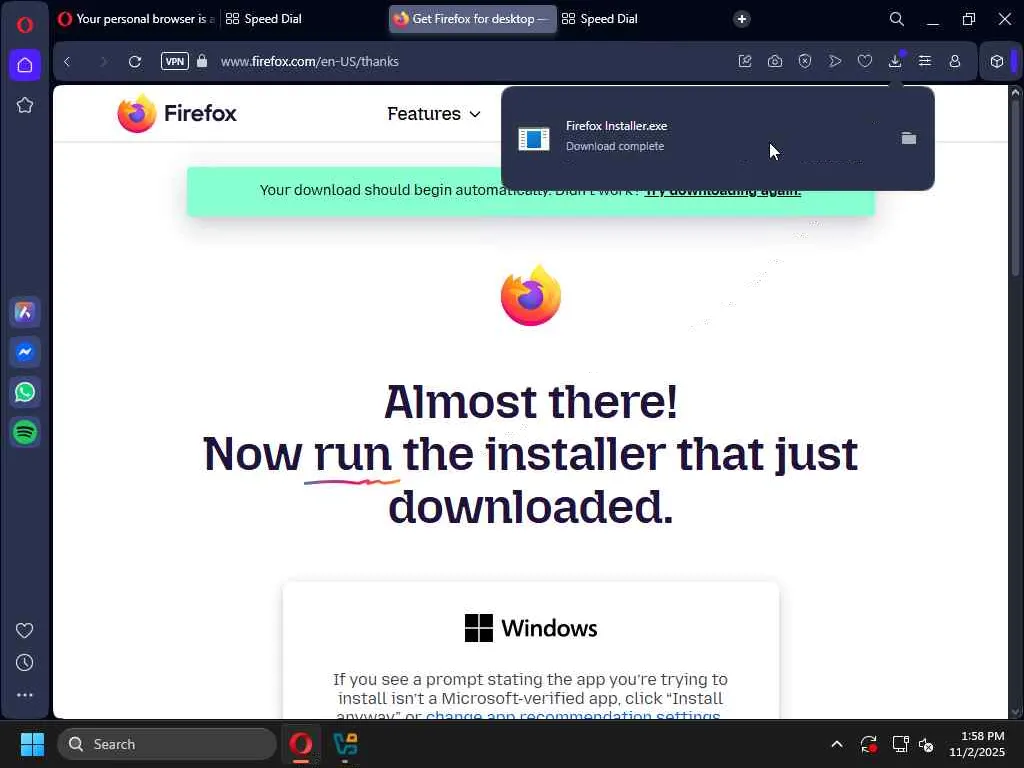Go to Opera Start Page home icon
The width and height of the screenshot is (1024, 768).
[25, 65]
